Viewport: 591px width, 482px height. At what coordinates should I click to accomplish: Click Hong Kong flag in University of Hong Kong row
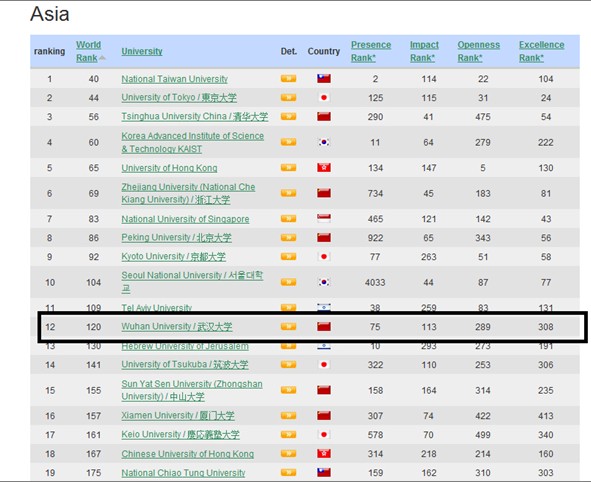tap(324, 168)
